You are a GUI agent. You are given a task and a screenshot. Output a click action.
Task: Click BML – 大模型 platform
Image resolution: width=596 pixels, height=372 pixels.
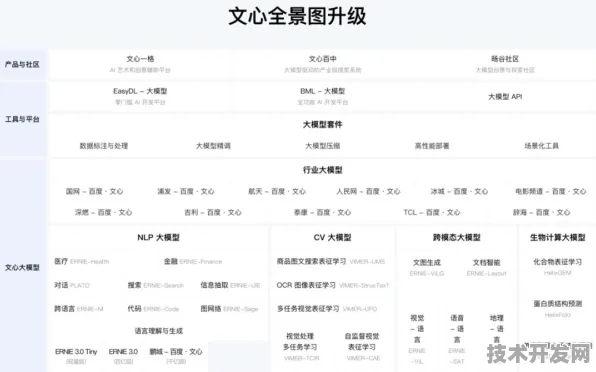(322, 96)
